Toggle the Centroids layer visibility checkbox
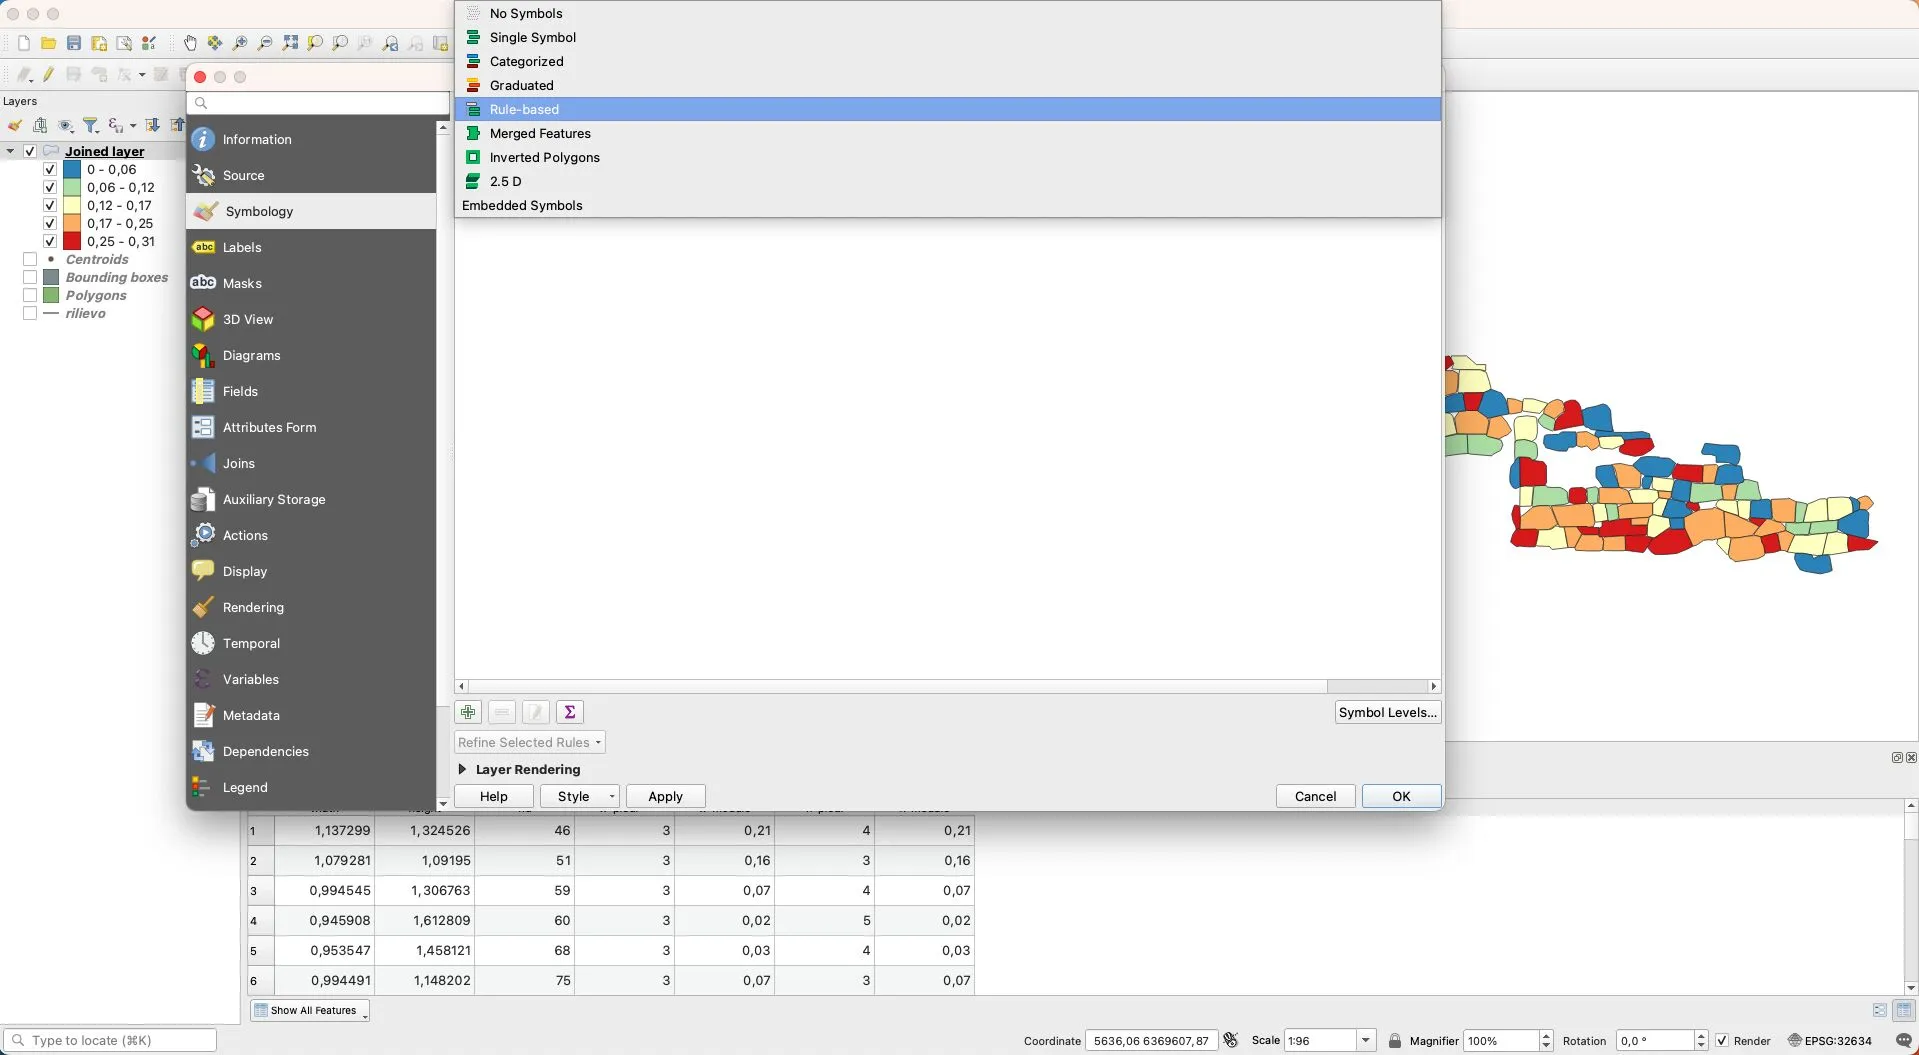The image size is (1919, 1055). (x=30, y=259)
